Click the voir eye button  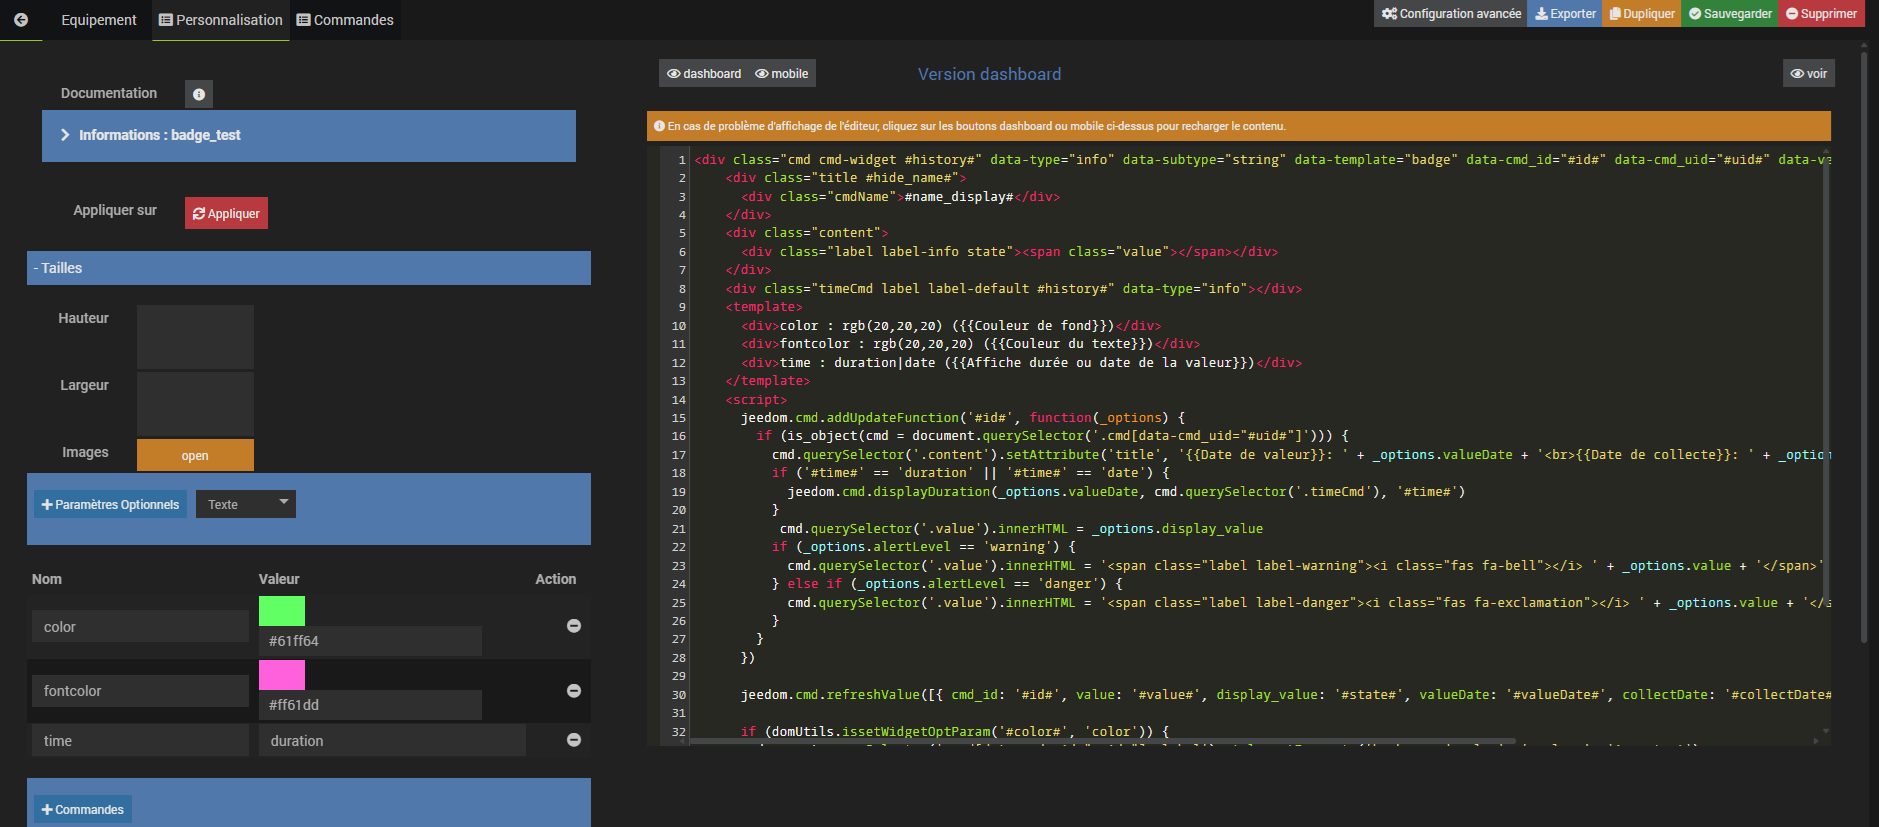(x=1808, y=73)
